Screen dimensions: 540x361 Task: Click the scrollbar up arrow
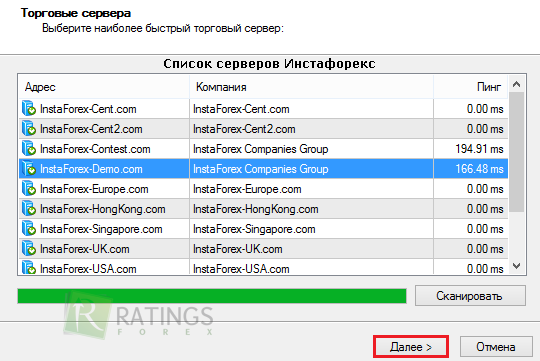coord(516,84)
